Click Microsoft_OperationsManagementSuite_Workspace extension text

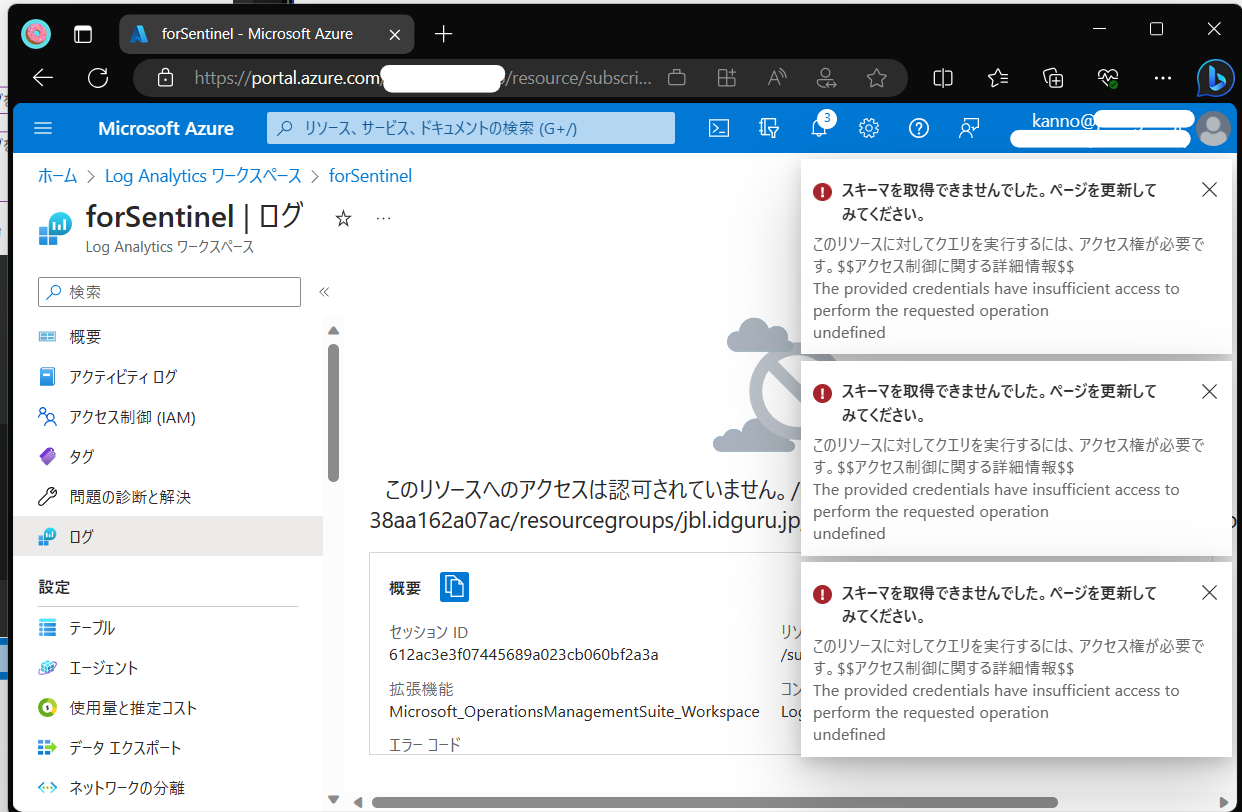574,712
